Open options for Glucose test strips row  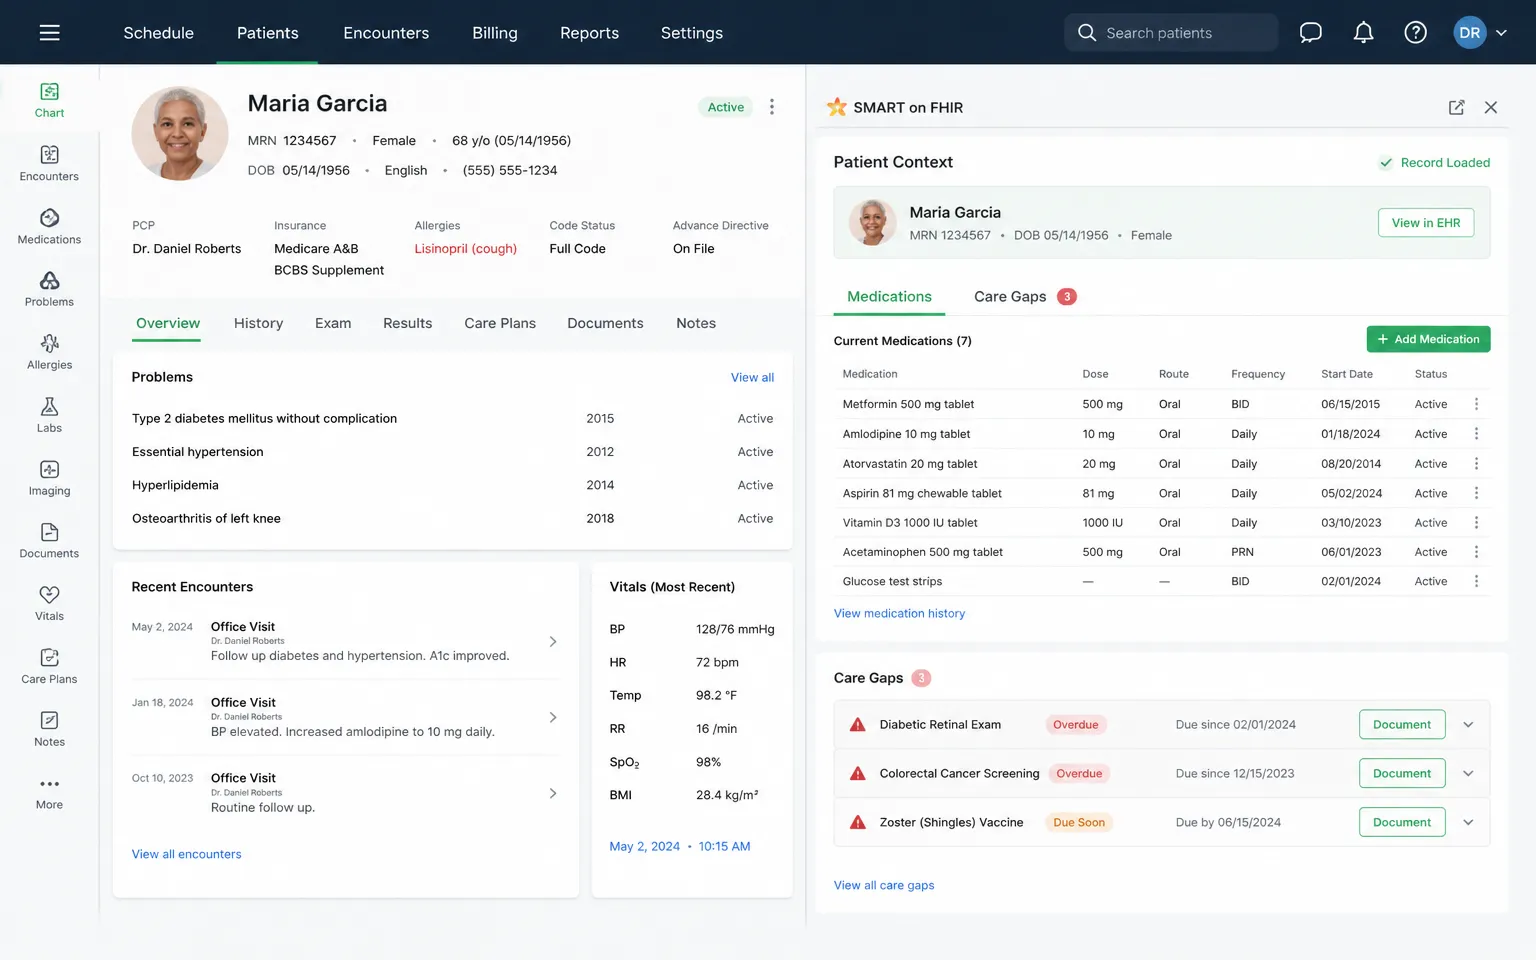[x=1476, y=581]
